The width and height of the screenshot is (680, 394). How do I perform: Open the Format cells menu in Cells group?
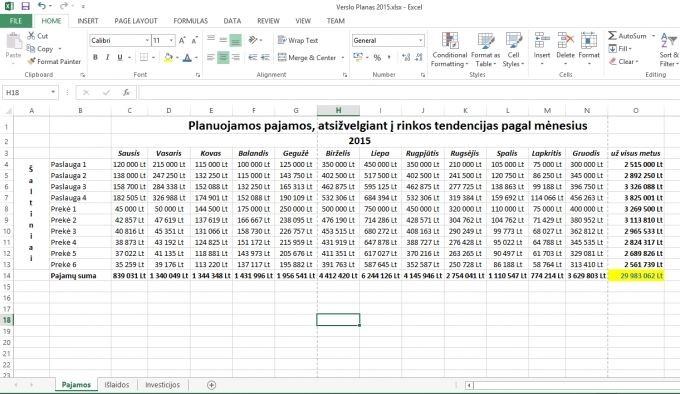click(x=588, y=50)
